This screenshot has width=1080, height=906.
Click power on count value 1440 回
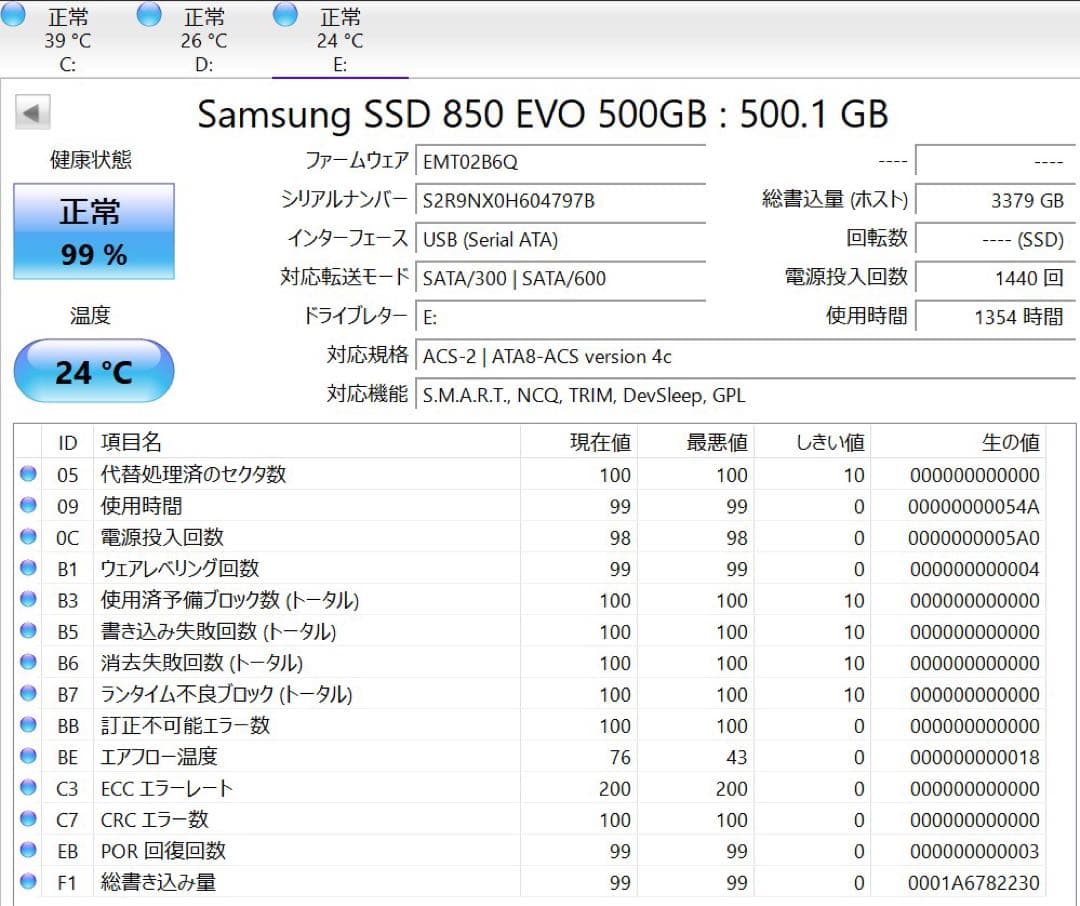point(995,278)
